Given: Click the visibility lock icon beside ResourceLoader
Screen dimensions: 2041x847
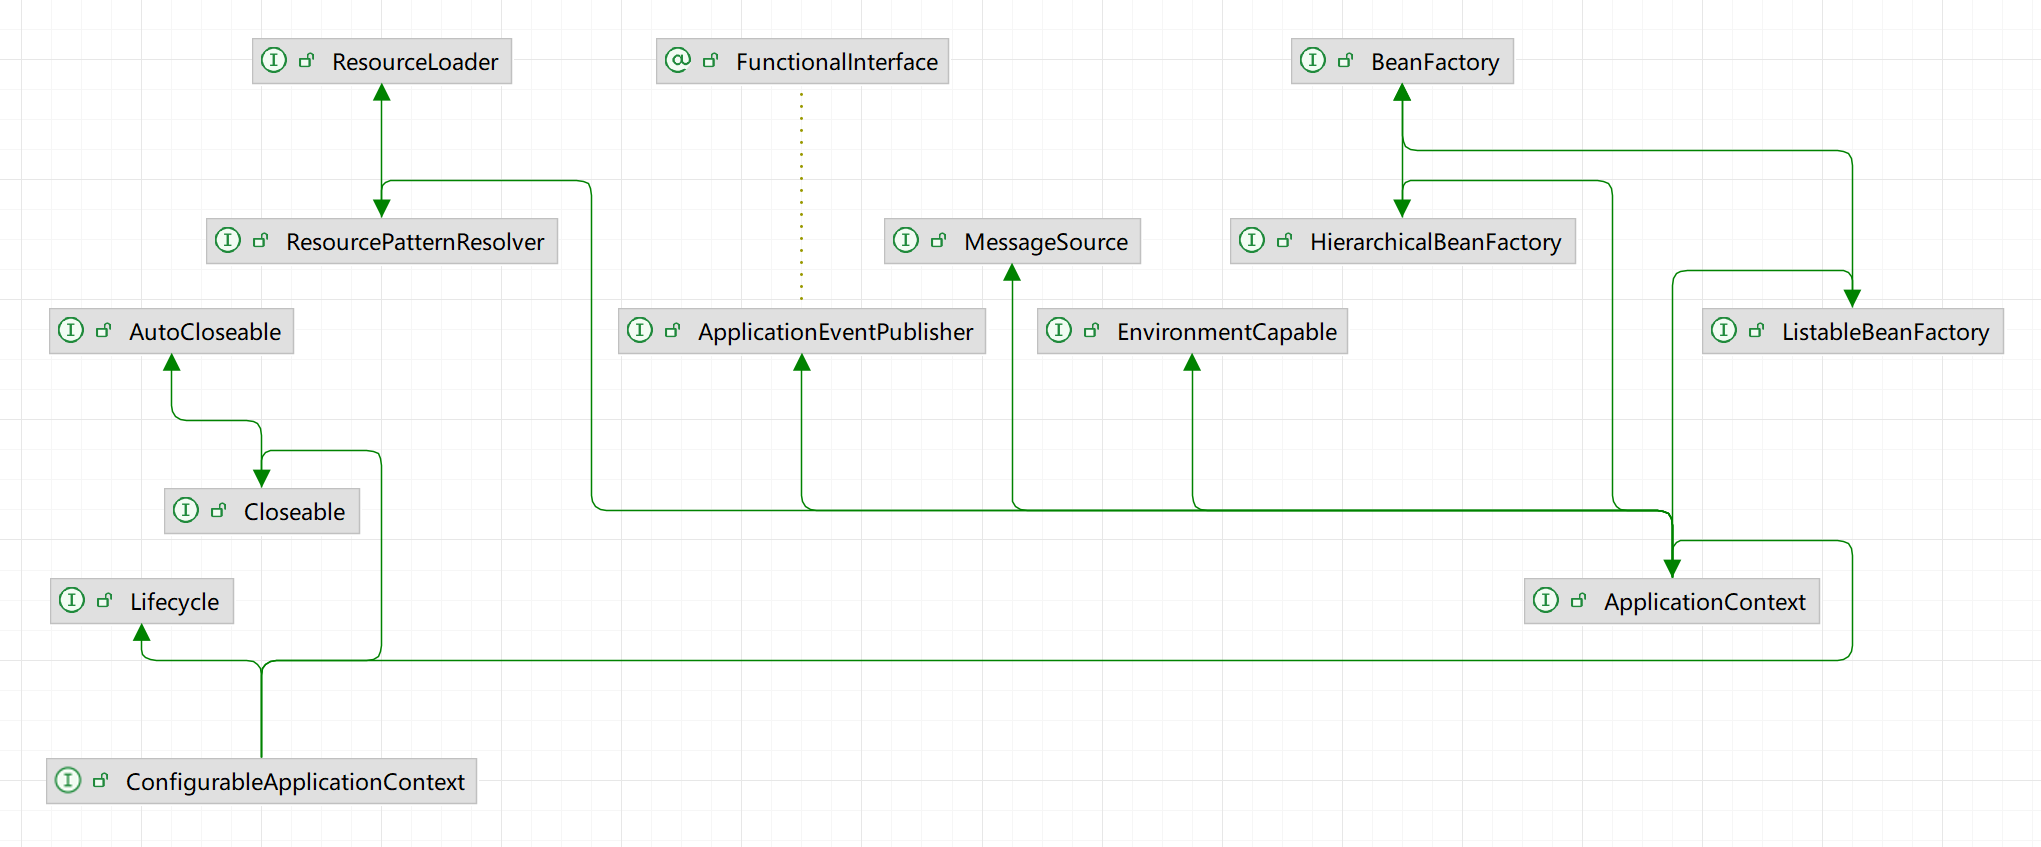Looking at the screenshot, I should tap(307, 61).
